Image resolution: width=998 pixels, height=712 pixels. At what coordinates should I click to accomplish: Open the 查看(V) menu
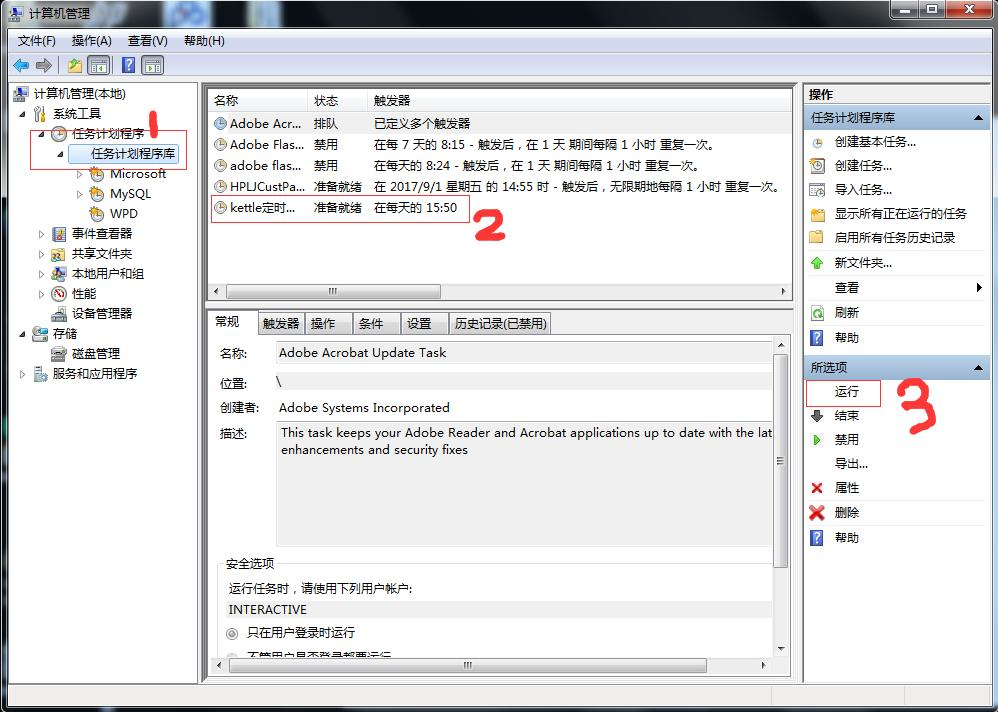click(x=148, y=41)
